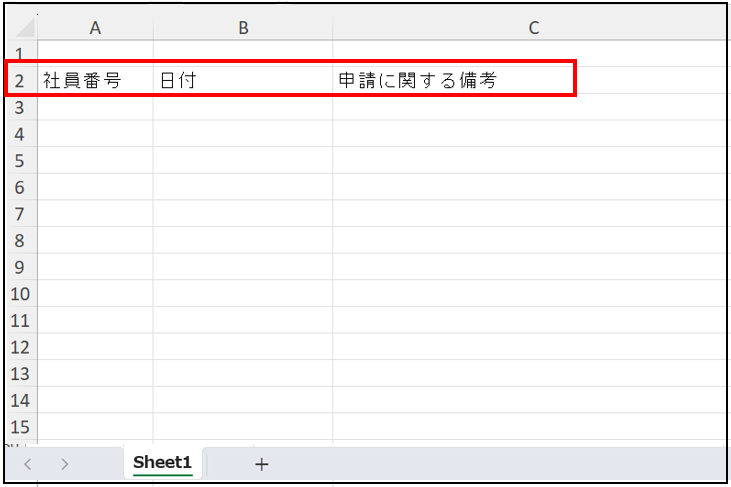
Task: Switch to the Sheet1 tab
Action: pyautogui.click(x=162, y=463)
